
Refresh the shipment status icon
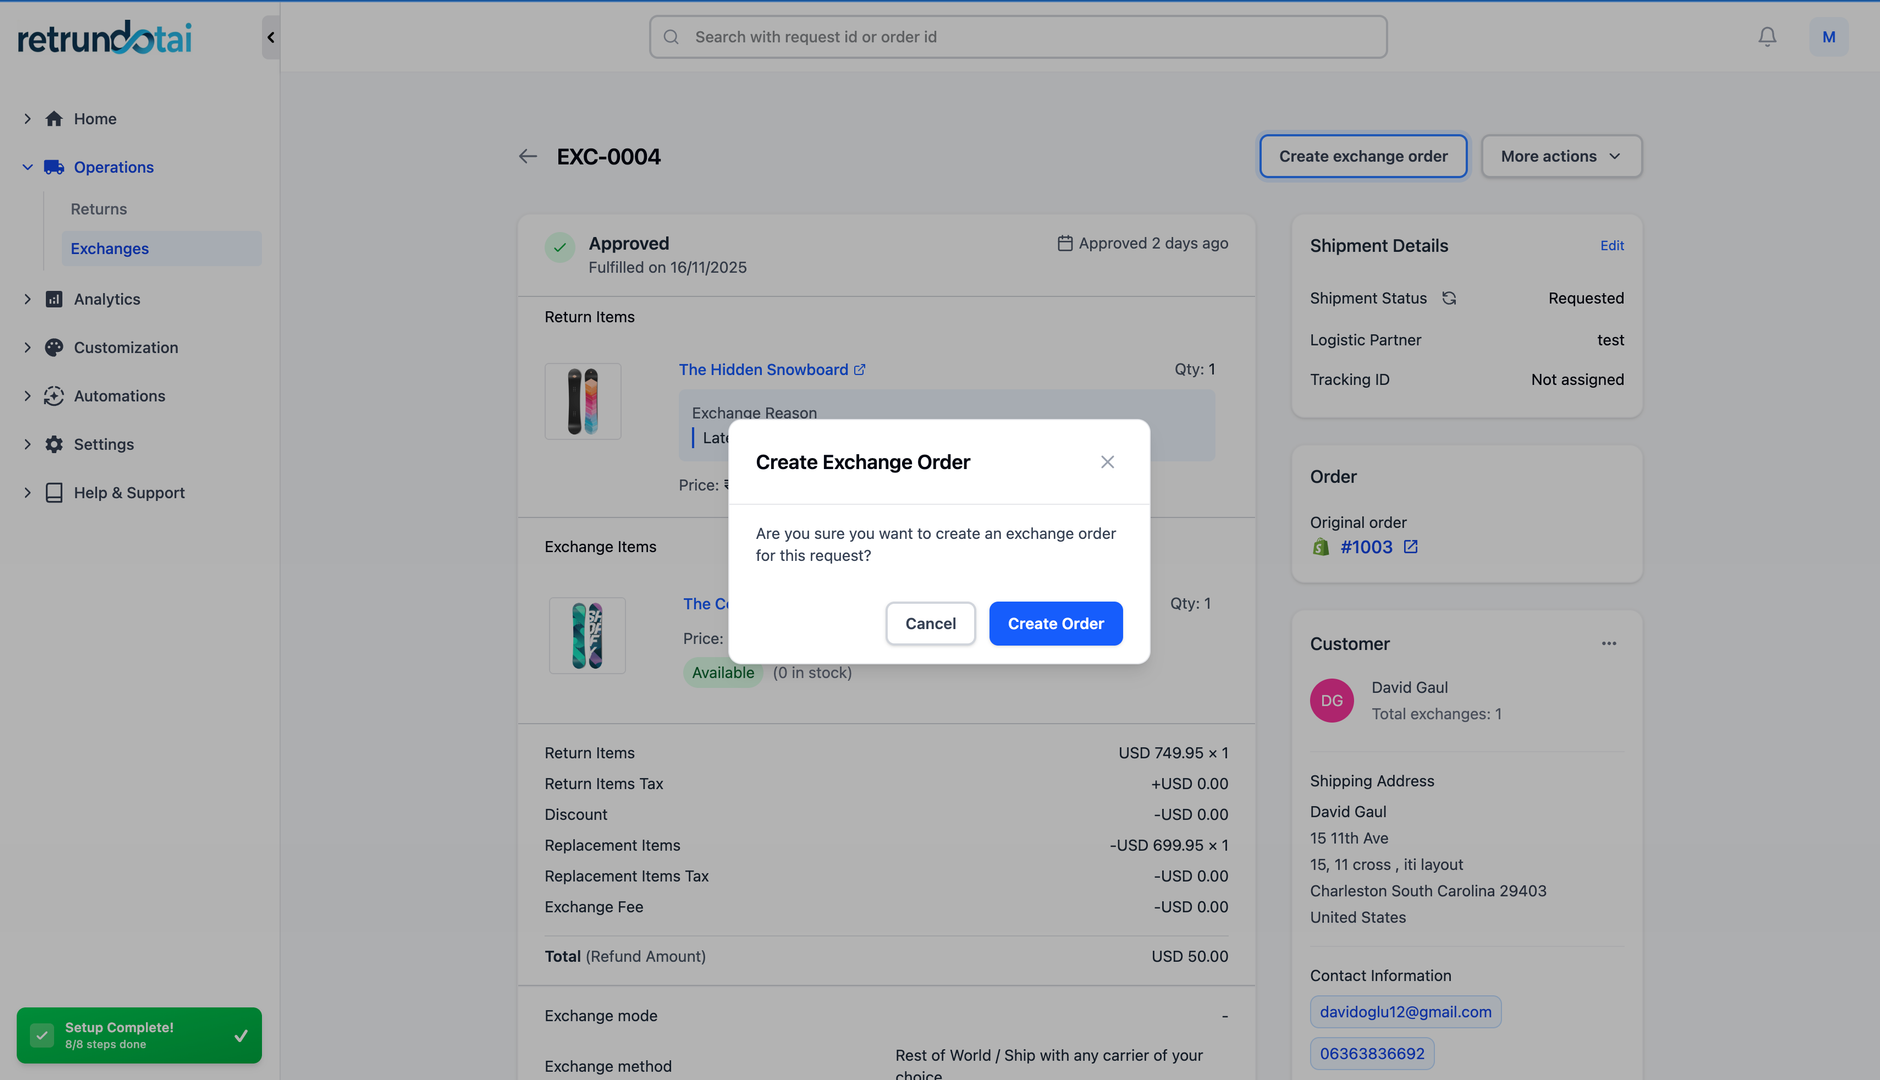(1449, 298)
